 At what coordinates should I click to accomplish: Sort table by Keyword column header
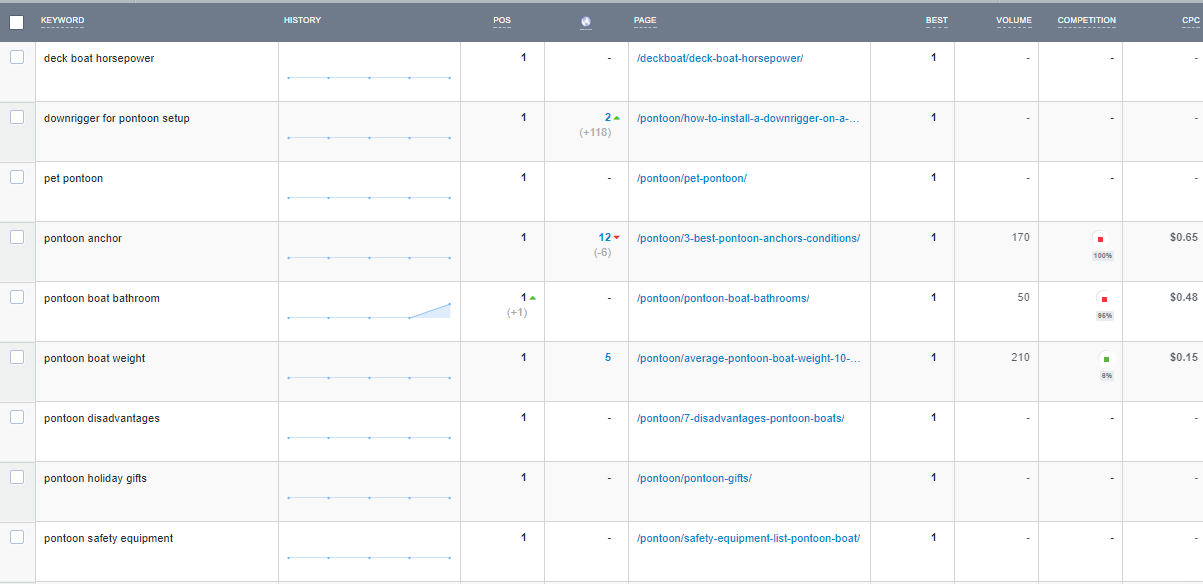[62, 21]
